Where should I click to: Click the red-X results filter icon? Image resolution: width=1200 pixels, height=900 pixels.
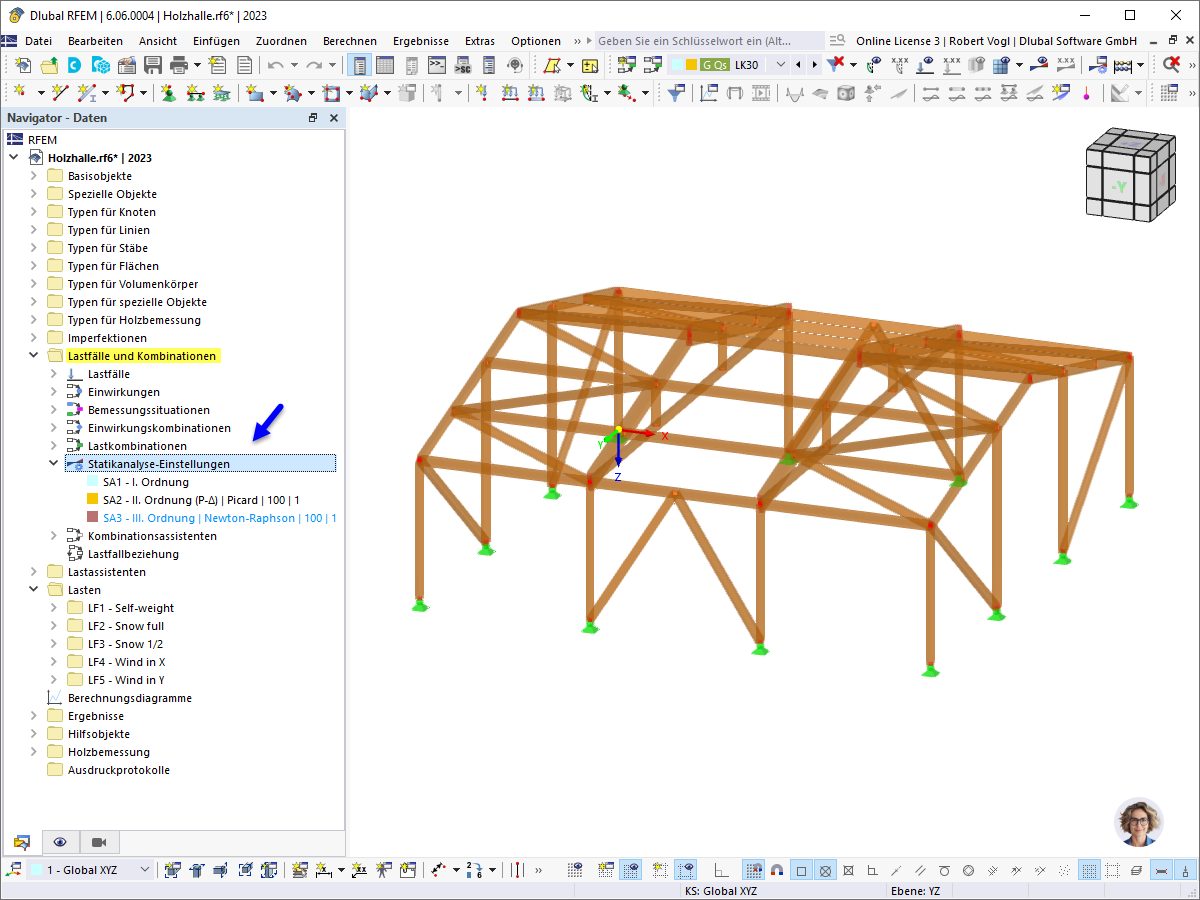pyautogui.click(x=837, y=65)
